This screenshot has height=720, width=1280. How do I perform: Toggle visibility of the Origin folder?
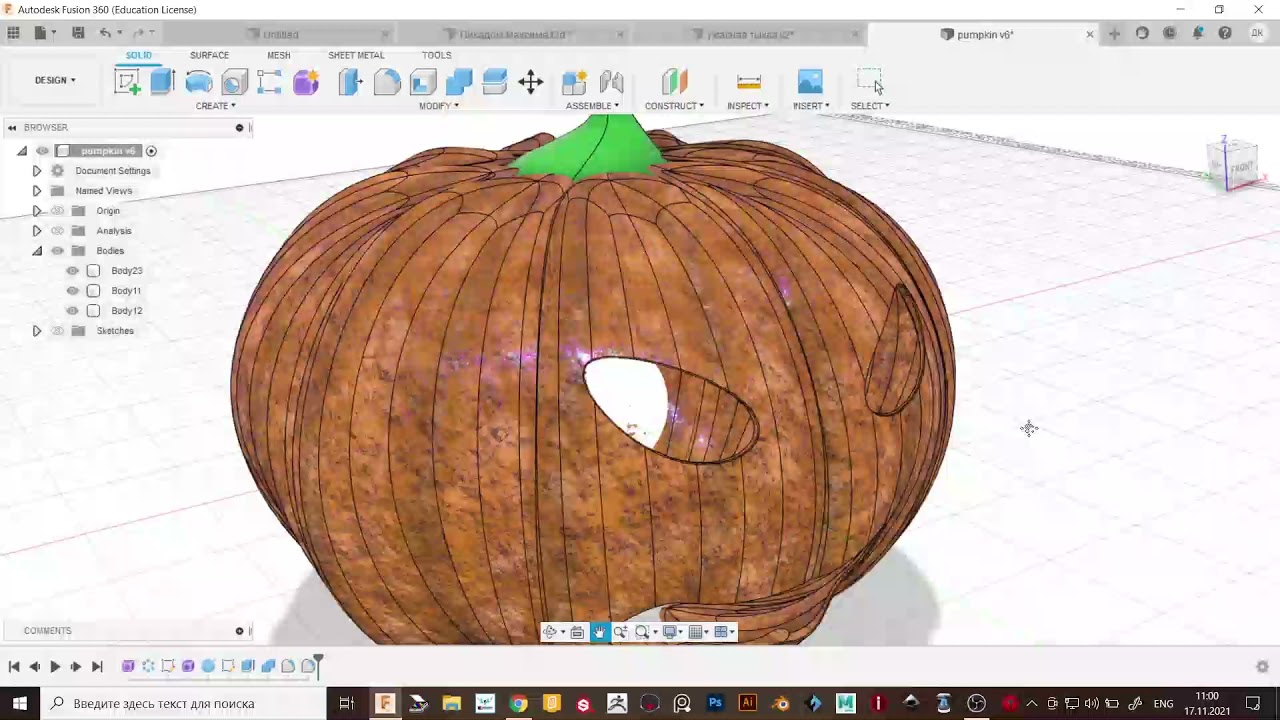pos(57,211)
